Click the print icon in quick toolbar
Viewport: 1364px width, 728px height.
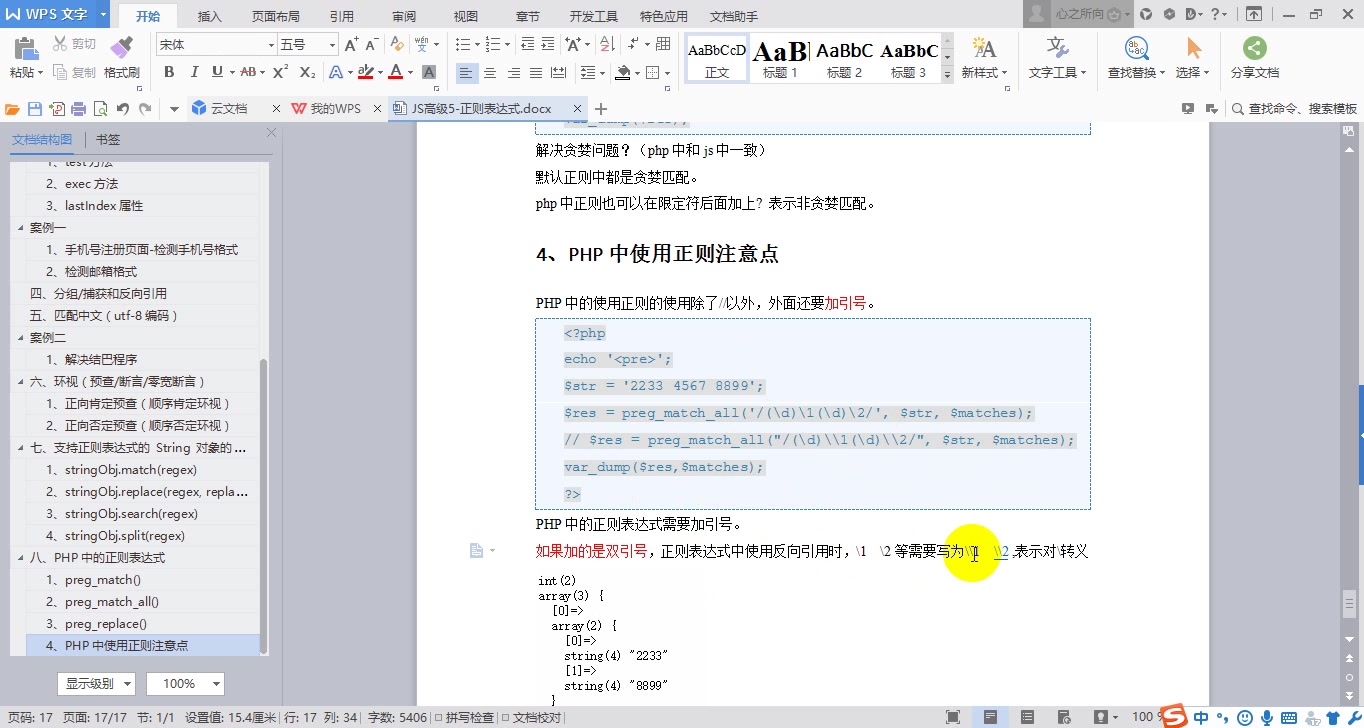(x=79, y=108)
